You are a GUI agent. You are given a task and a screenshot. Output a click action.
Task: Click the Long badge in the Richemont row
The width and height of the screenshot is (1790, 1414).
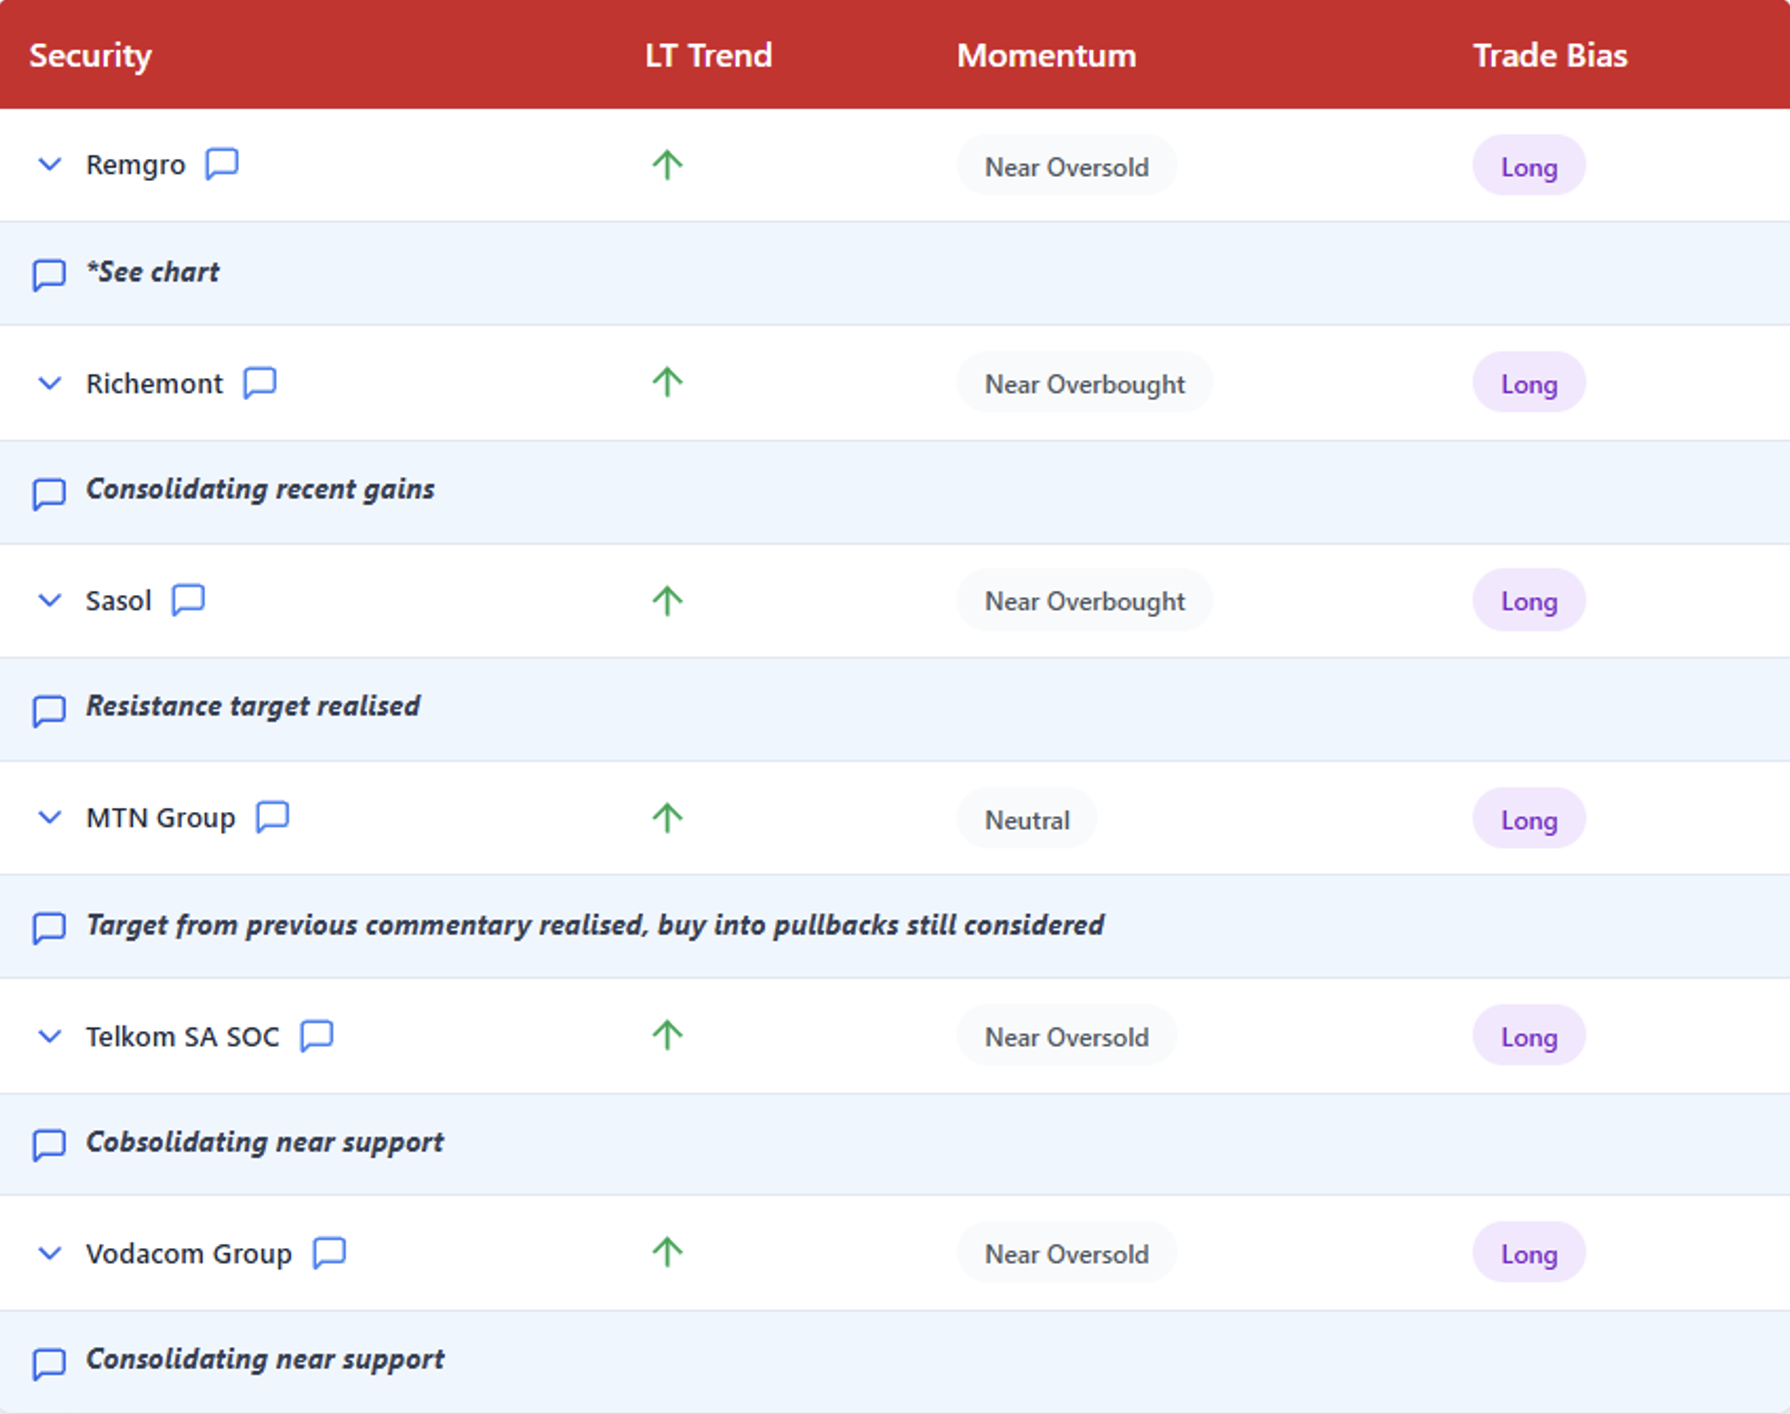click(x=1529, y=383)
